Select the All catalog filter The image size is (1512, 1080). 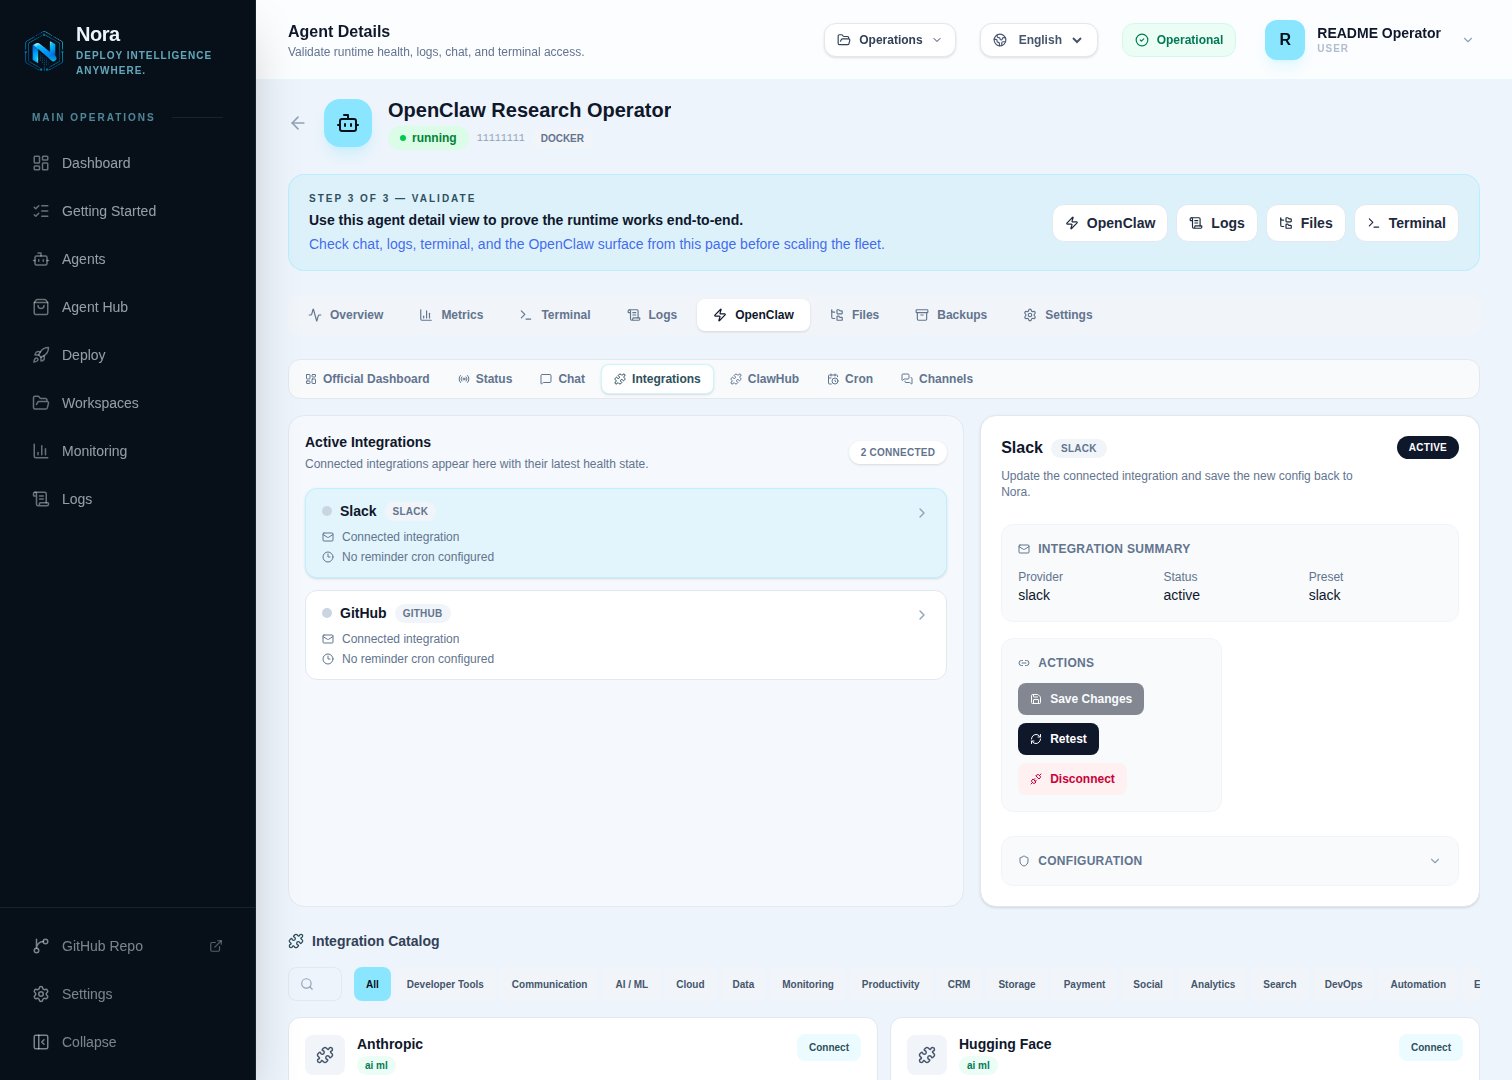pyautogui.click(x=372, y=984)
